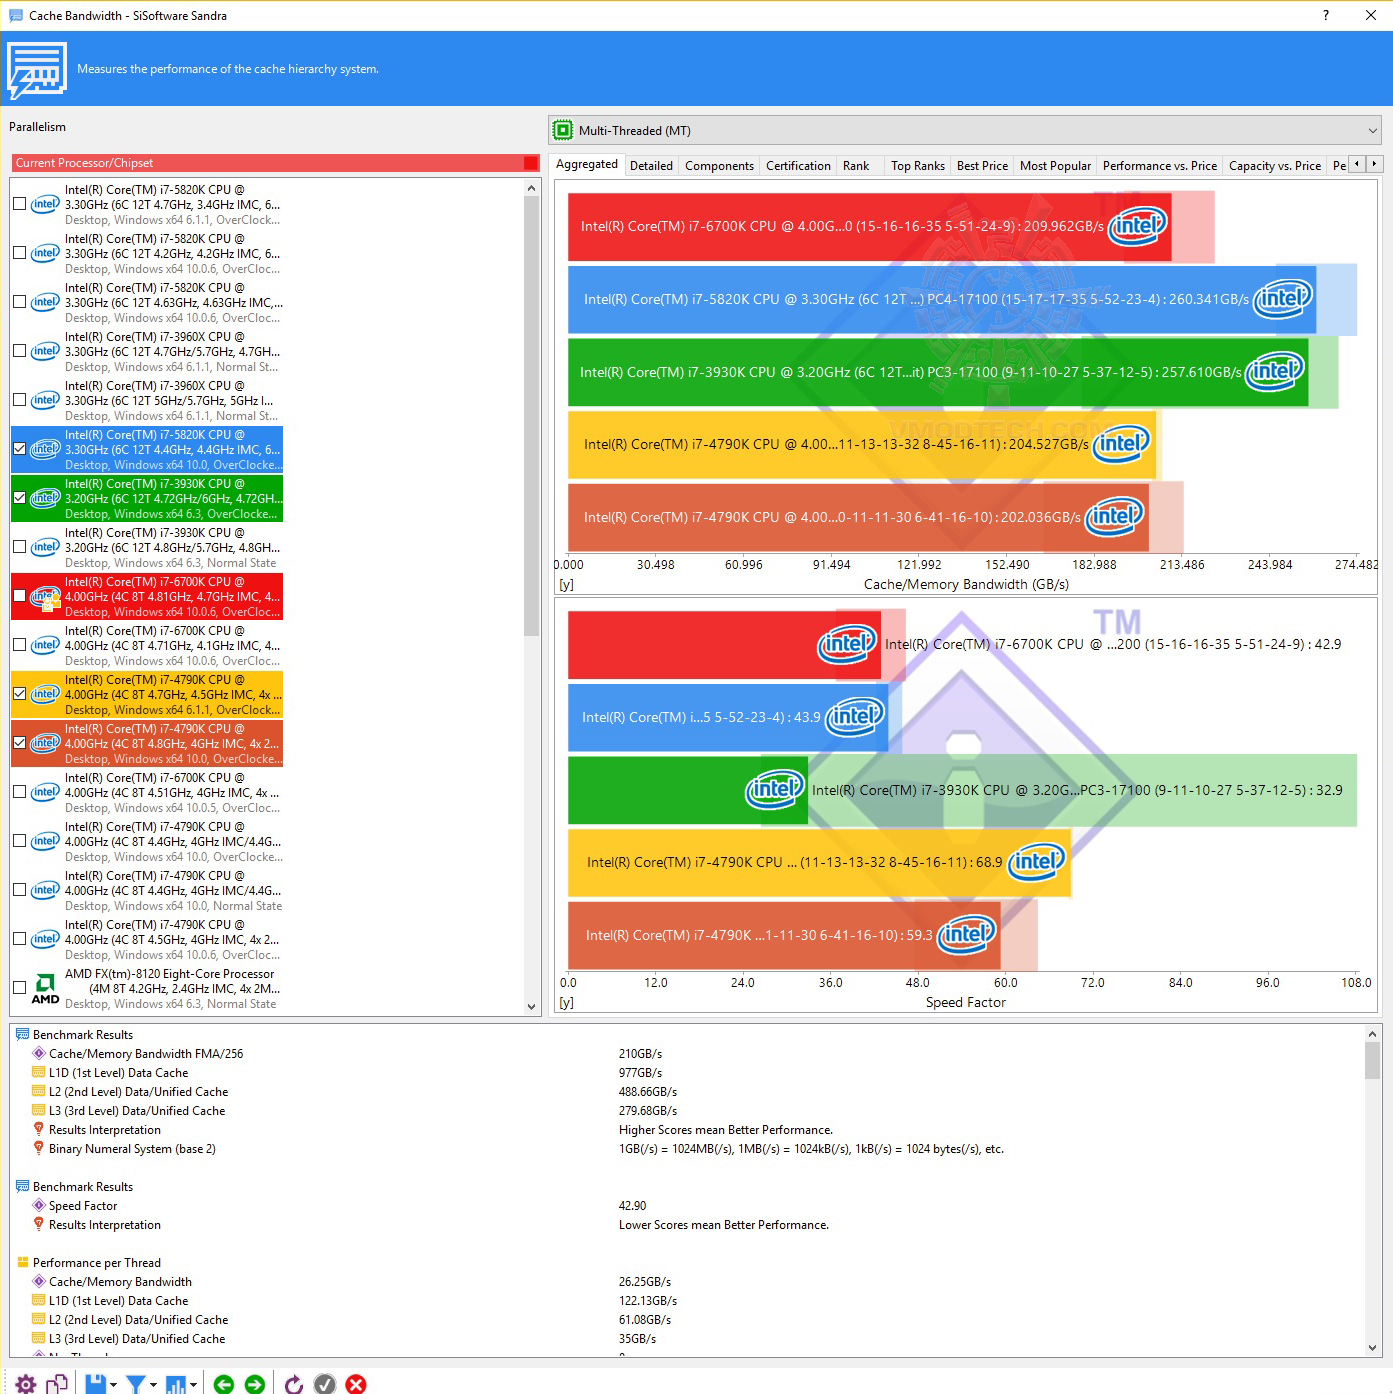The height and width of the screenshot is (1394, 1393).
Task: Click the blue filter funnel icon
Action: (x=136, y=1384)
